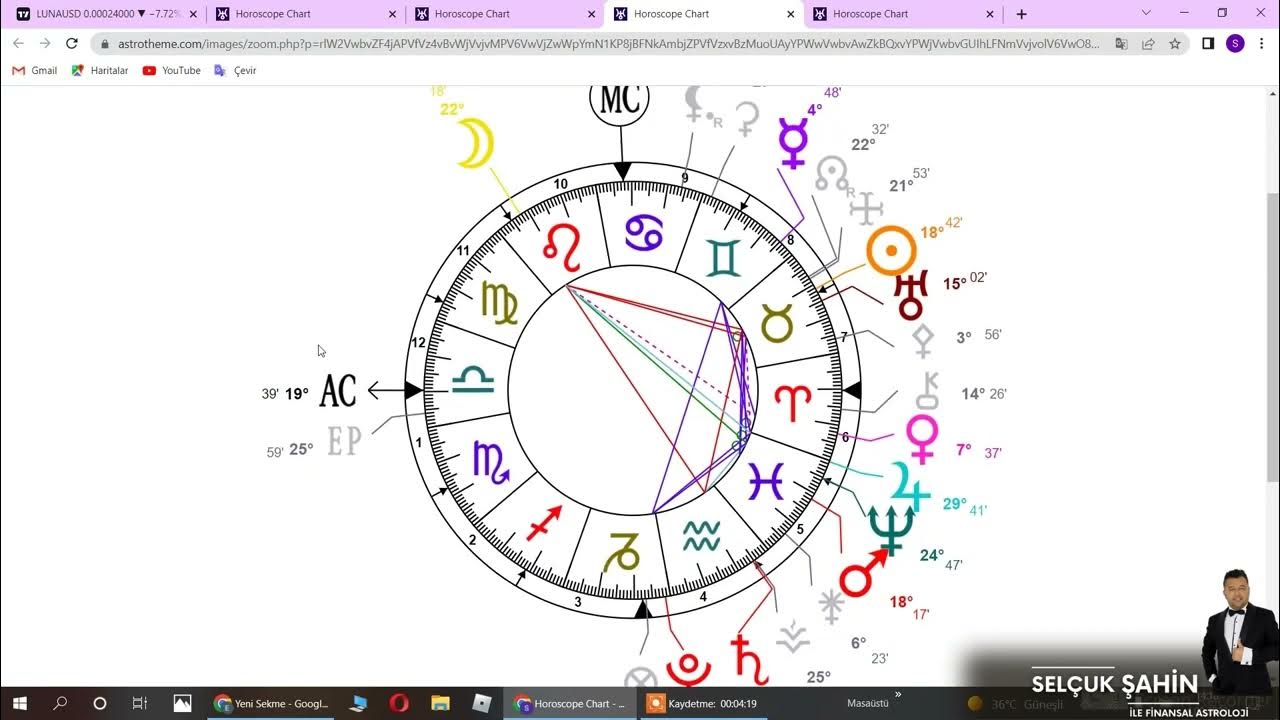Click the red Mars glyph
Screen dimensions: 1280x720
pyautogui.click(x=861, y=575)
